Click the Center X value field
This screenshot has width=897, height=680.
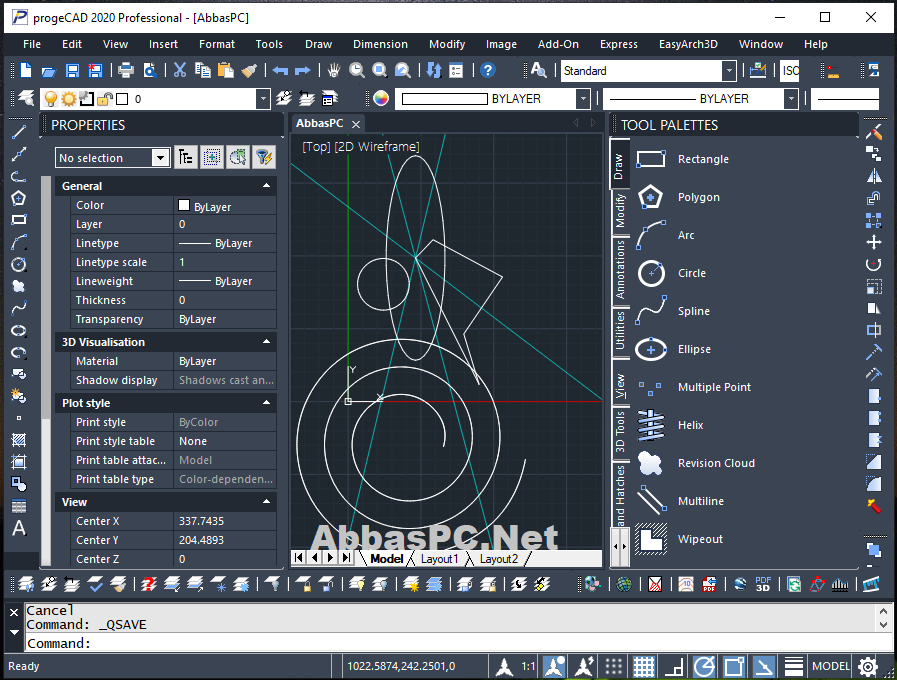click(x=225, y=521)
